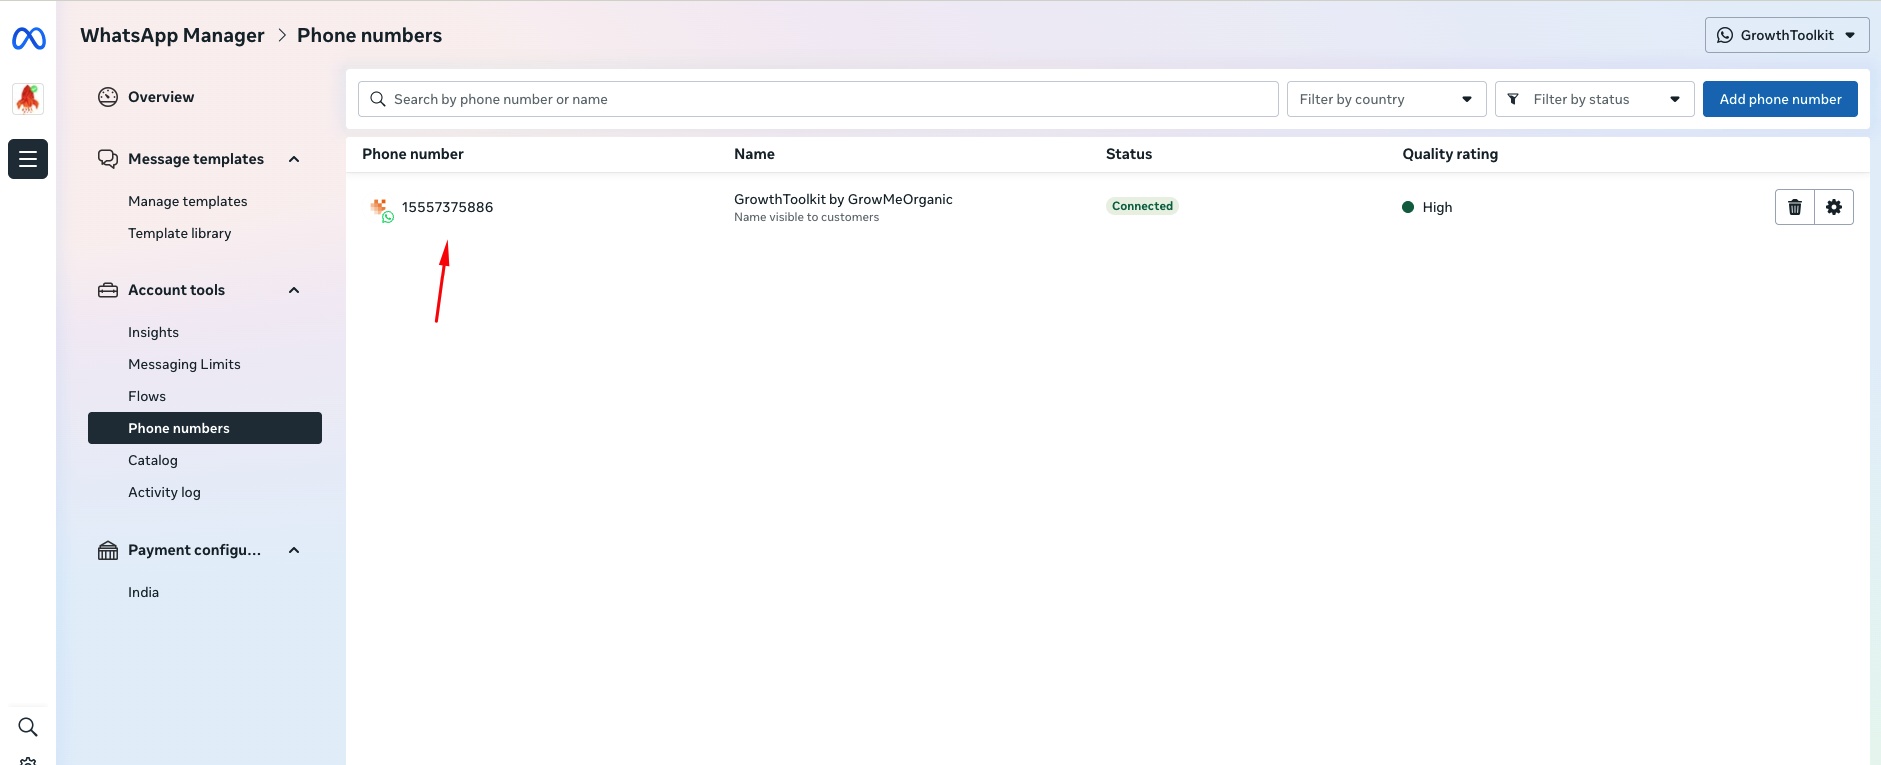Open Flows page
This screenshot has width=1881, height=765.
(x=147, y=396)
